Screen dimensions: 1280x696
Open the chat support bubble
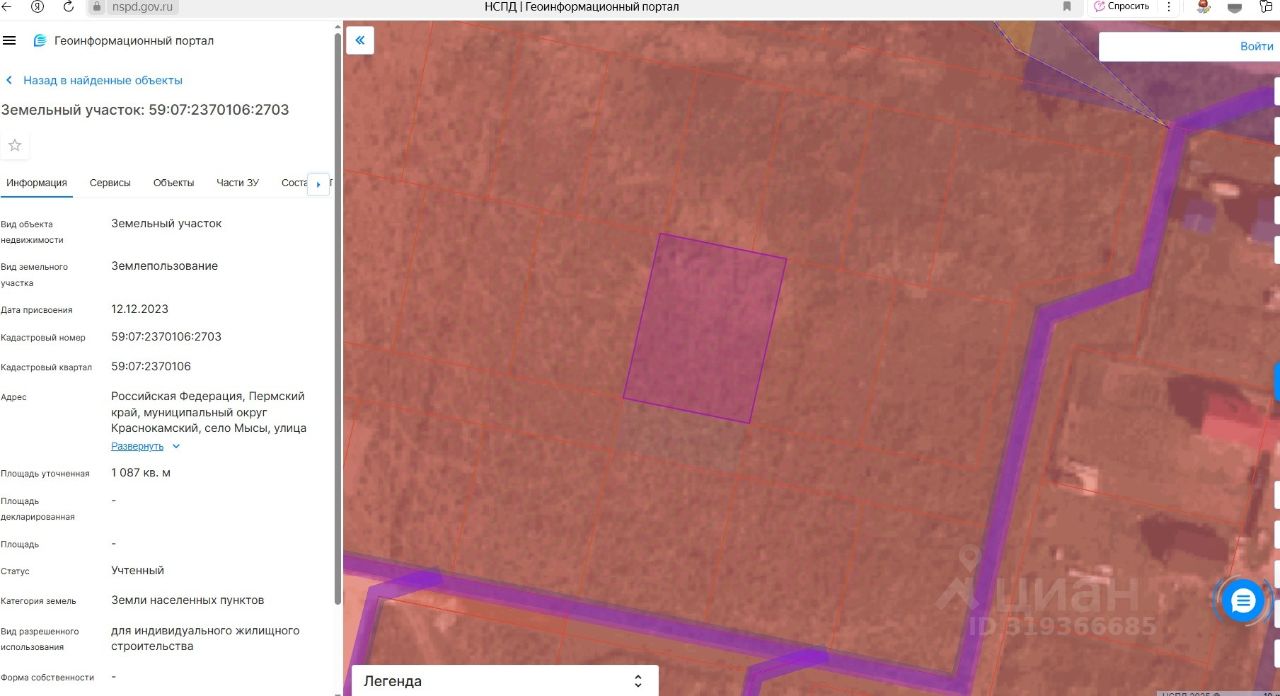[x=1243, y=601]
